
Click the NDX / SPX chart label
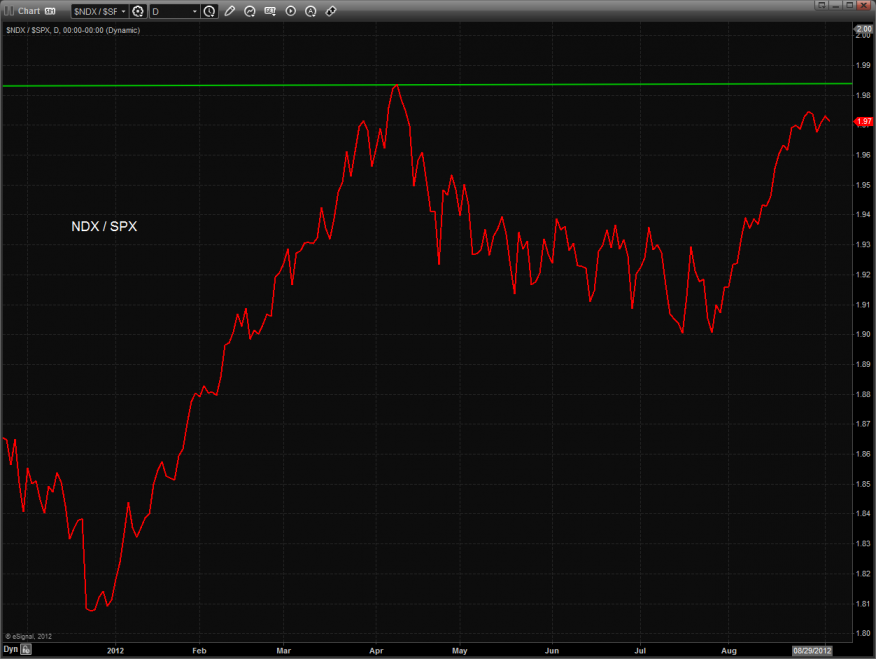[x=104, y=227]
